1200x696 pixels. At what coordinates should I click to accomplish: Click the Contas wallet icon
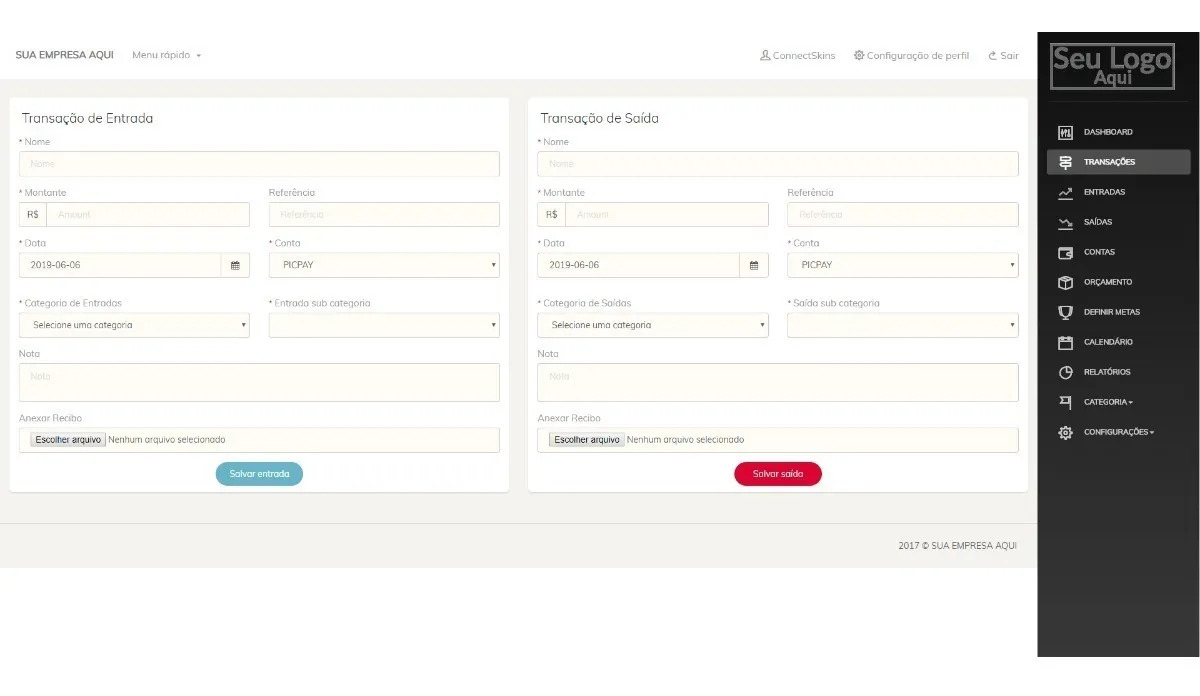1065,252
